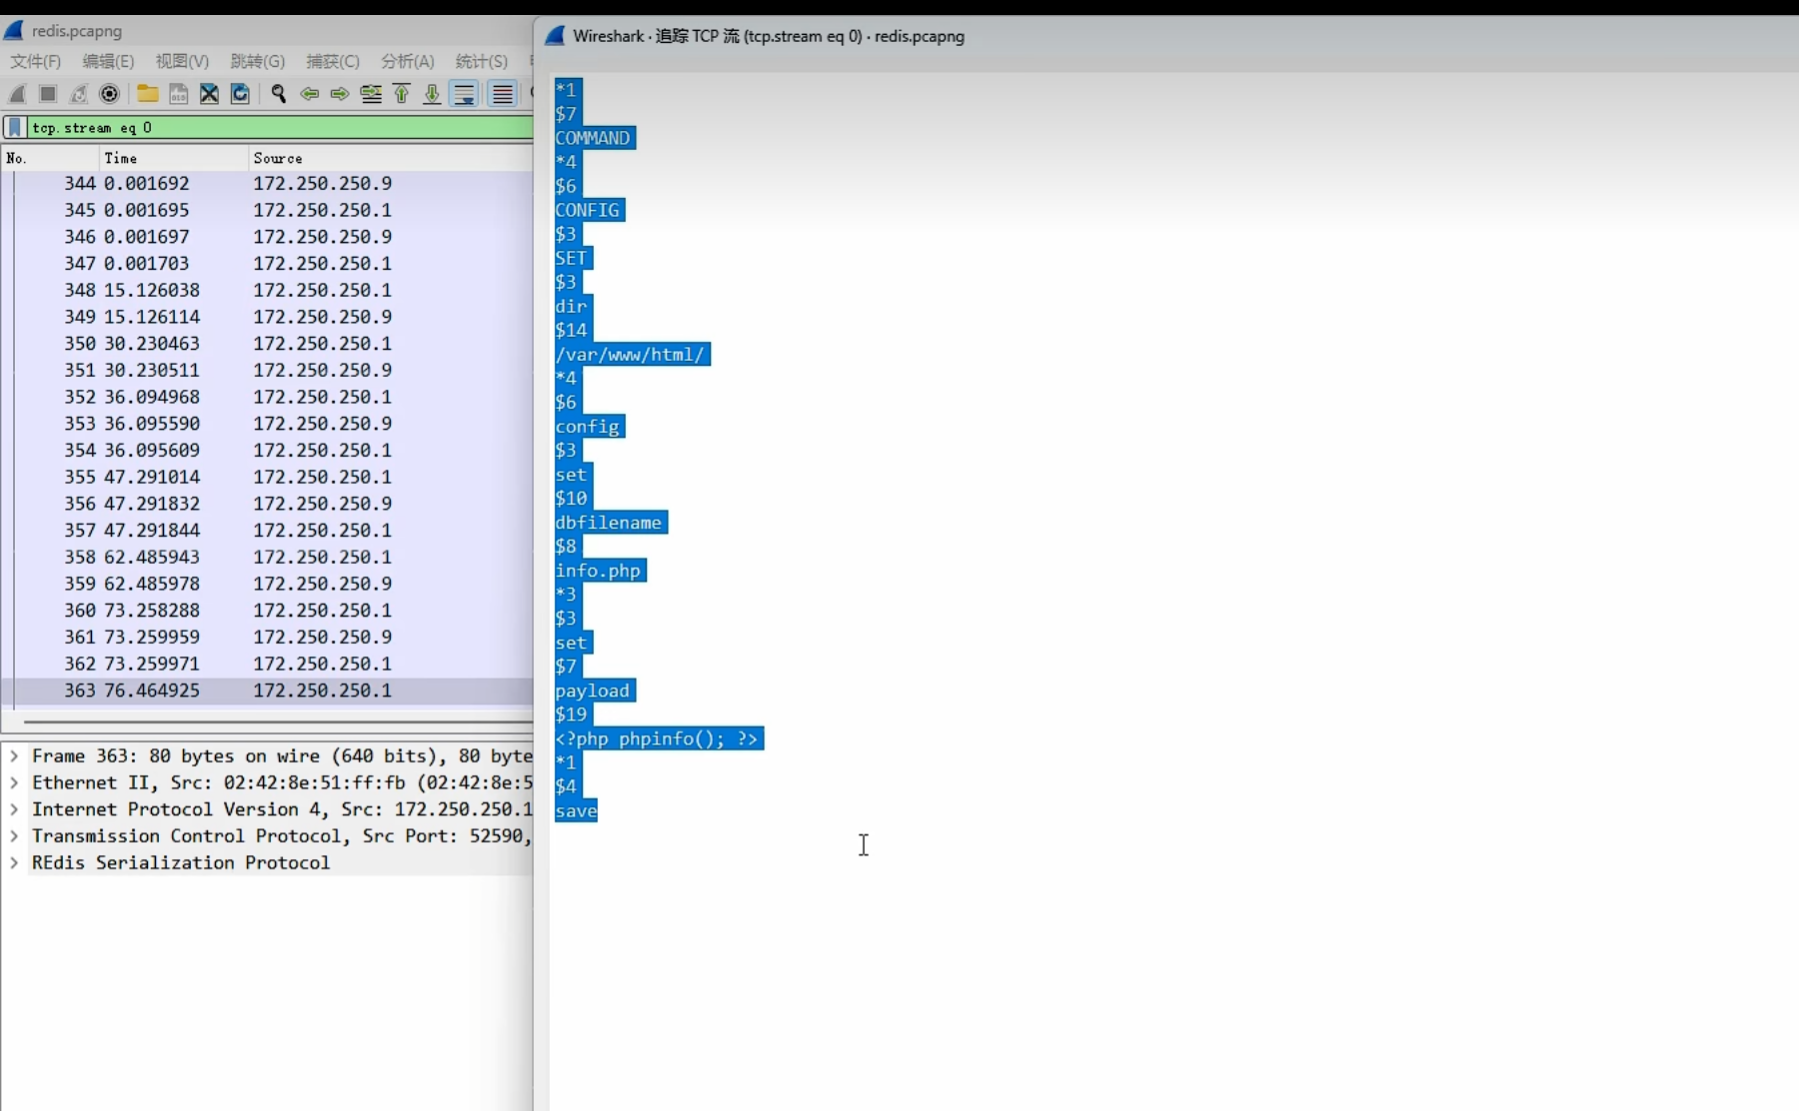Expand the Transmission Control Protocol row
The height and width of the screenshot is (1111, 1799).
point(14,836)
